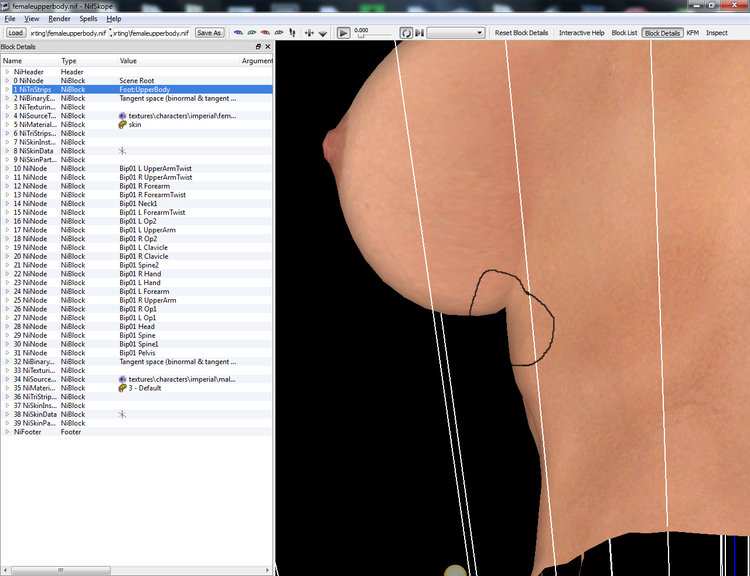Click the texture flower icon in row 4

click(x=122, y=116)
